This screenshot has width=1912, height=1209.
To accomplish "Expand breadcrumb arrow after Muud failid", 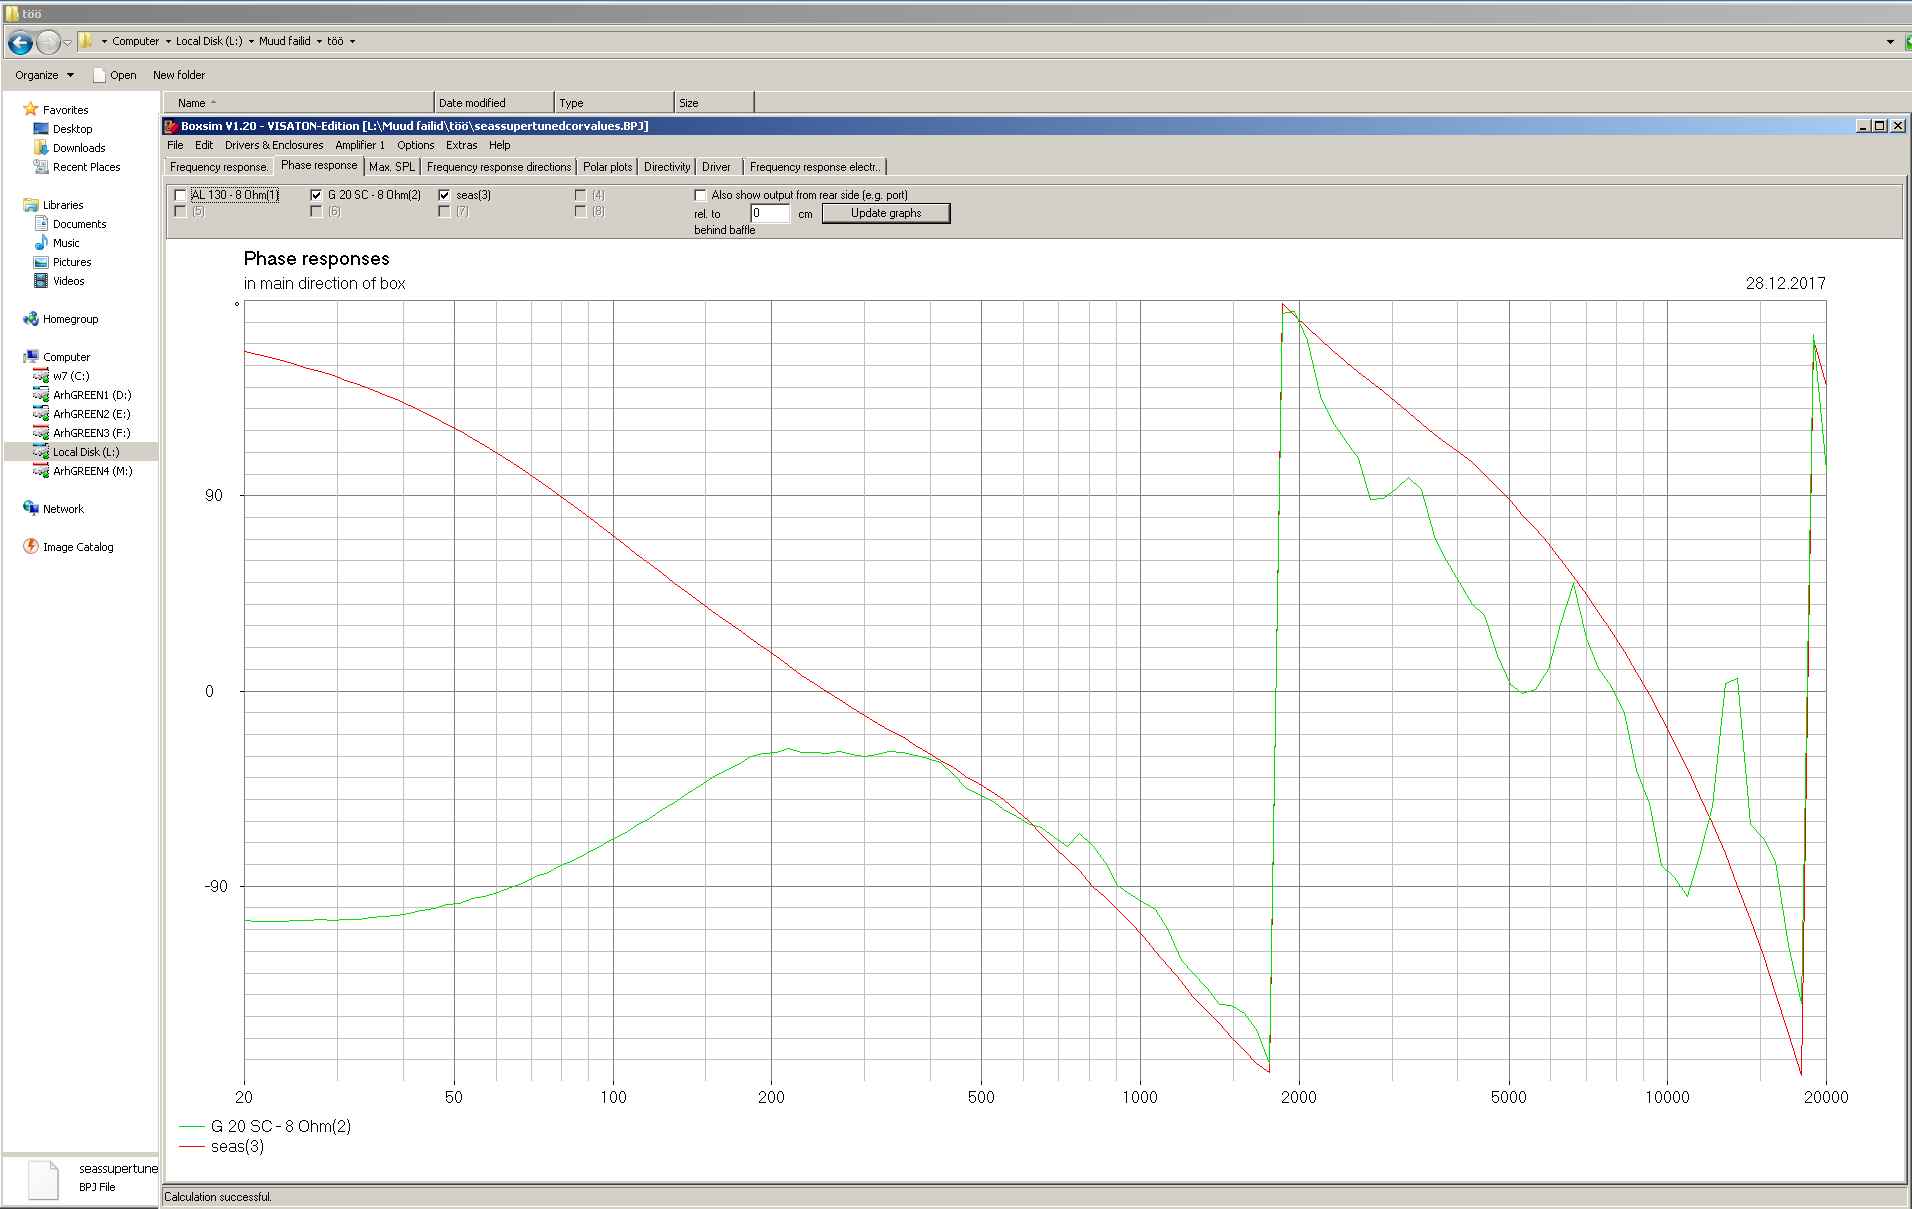I will (x=318, y=42).
